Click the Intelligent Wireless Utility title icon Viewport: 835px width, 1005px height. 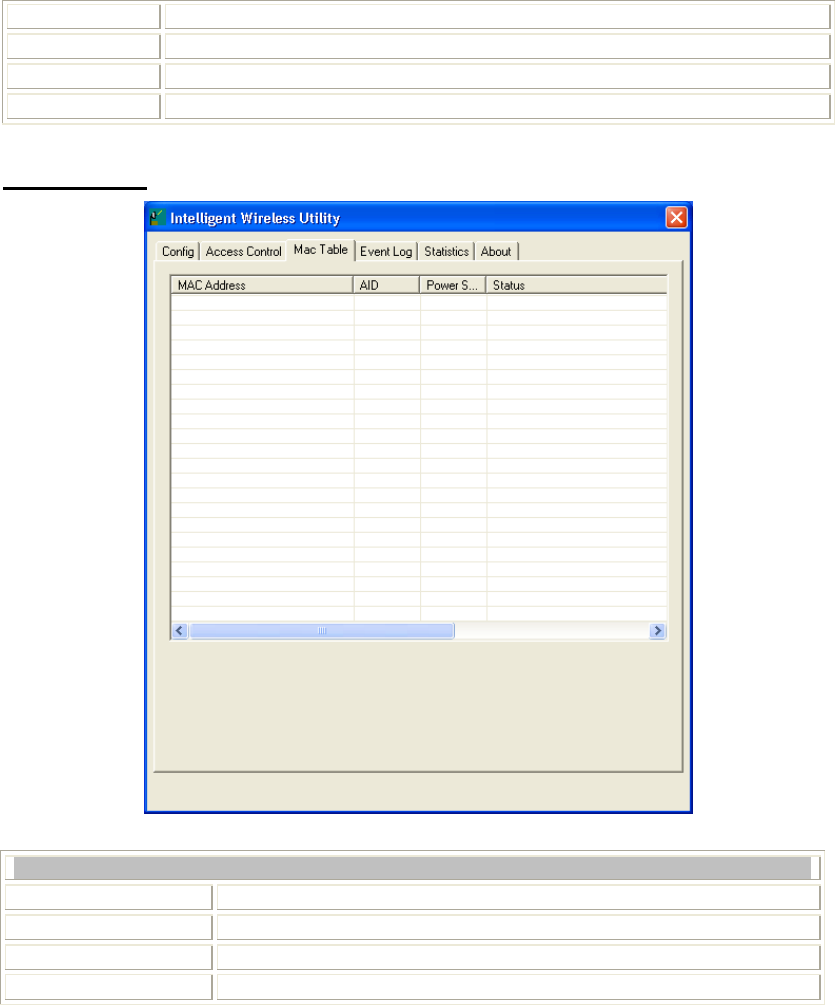pyautogui.click(x=158, y=217)
